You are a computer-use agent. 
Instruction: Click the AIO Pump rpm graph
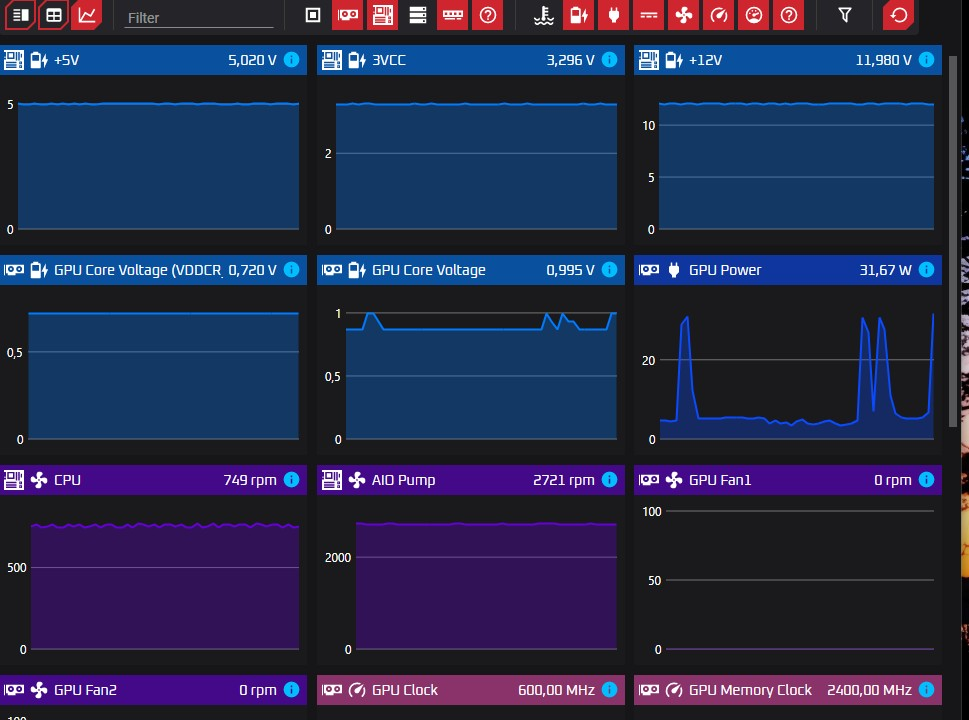486,585
